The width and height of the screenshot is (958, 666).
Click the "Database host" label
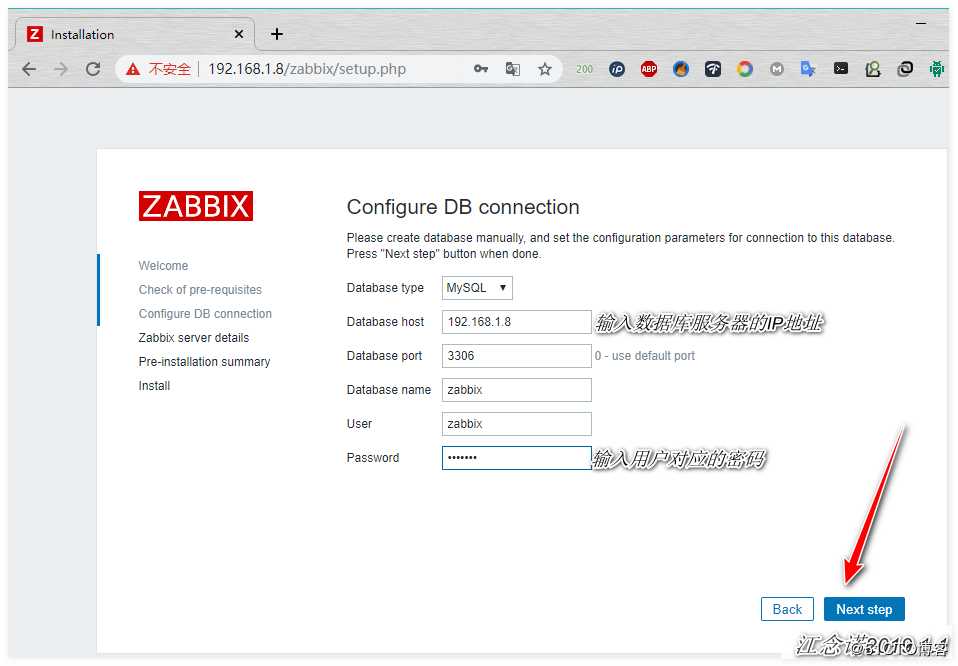click(x=385, y=322)
